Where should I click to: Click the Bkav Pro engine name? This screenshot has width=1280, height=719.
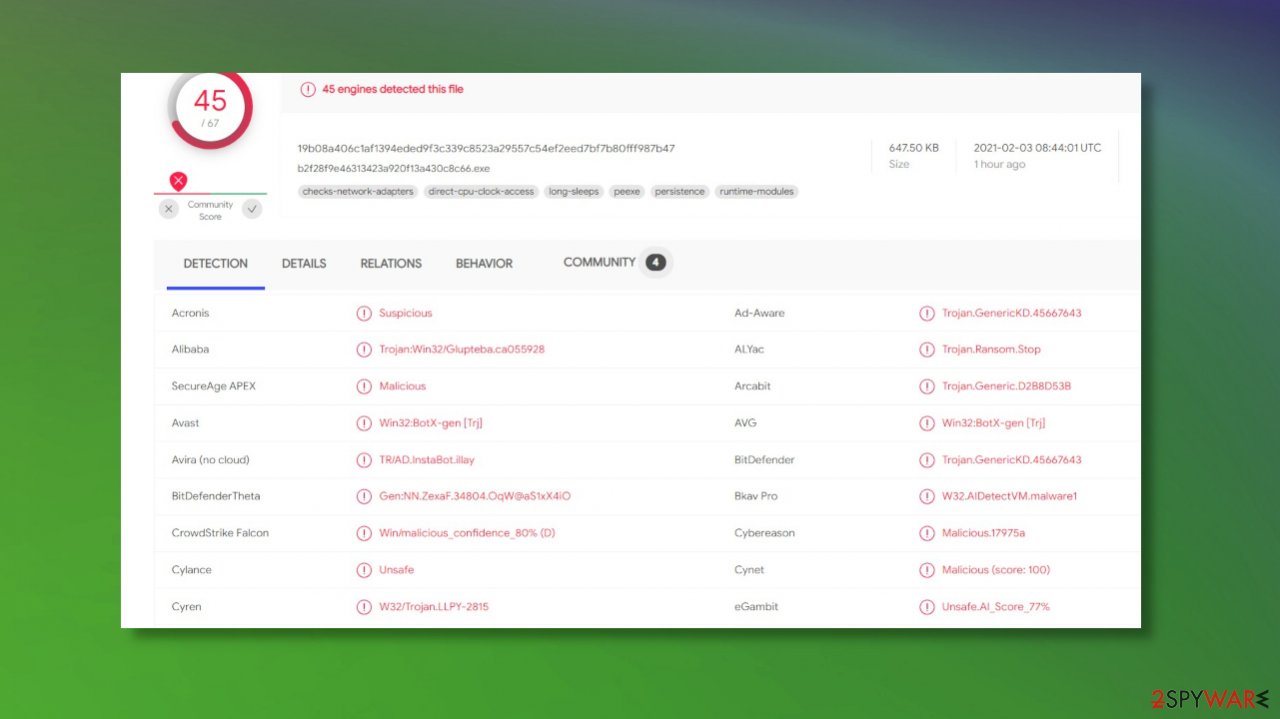[756, 496]
